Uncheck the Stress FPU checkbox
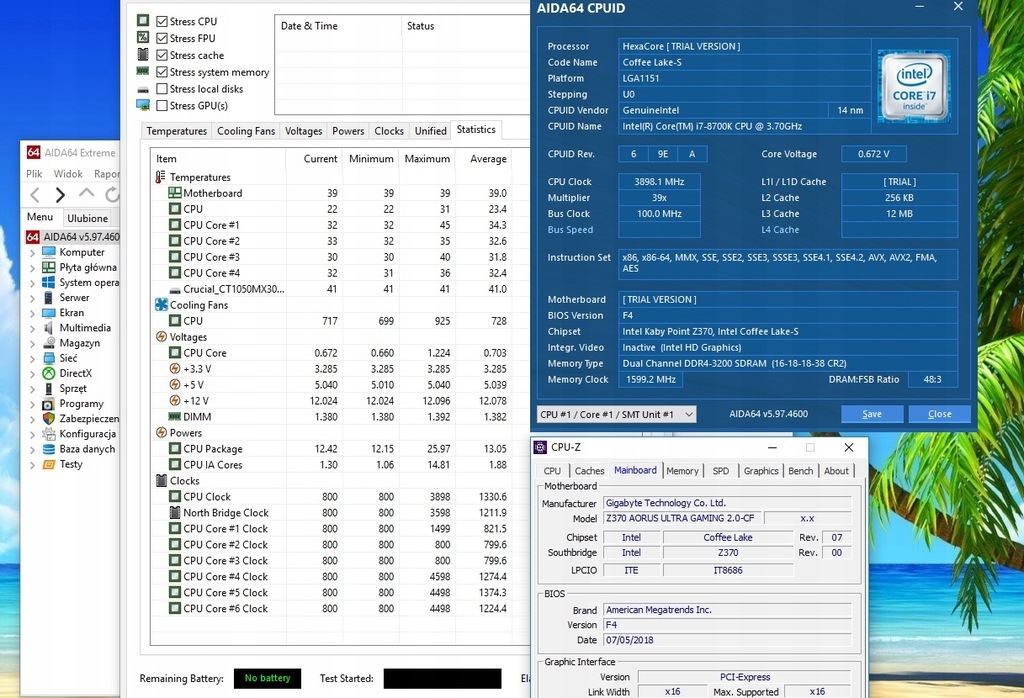 tap(162, 39)
